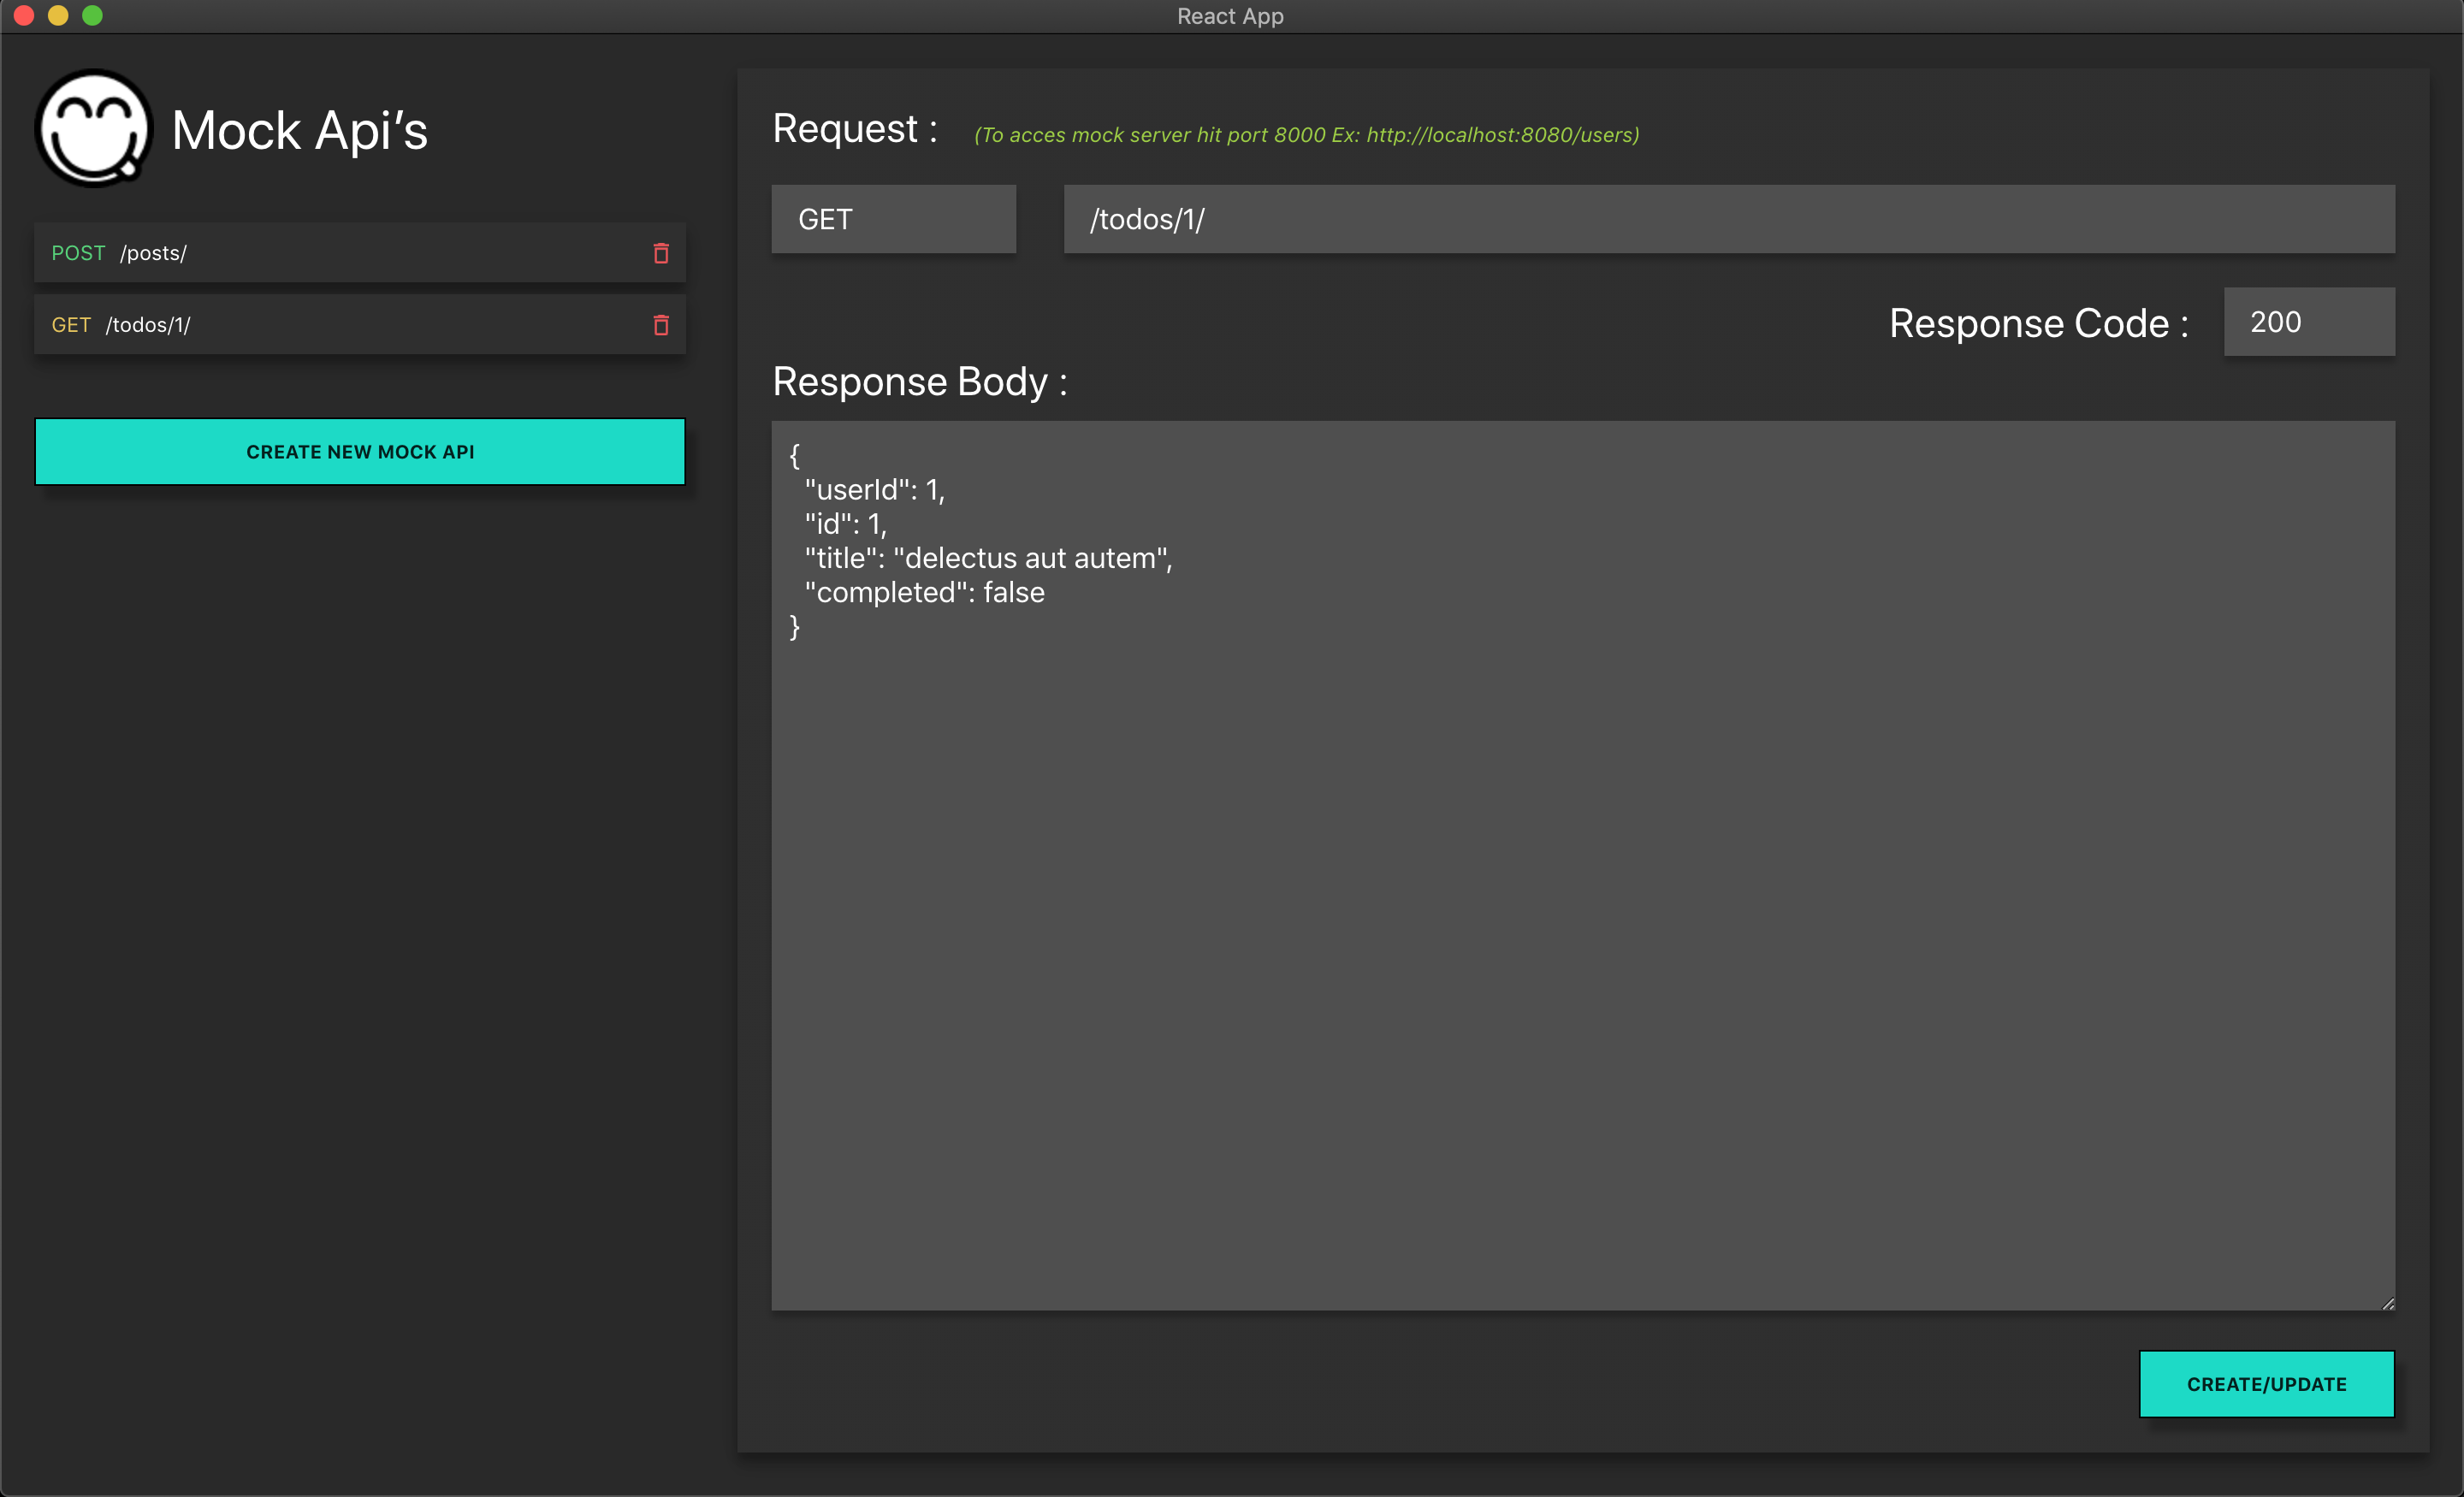The width and height of the screenshot is (2464, 1497).
Task: Maximize window using green button
Action: 92,15
